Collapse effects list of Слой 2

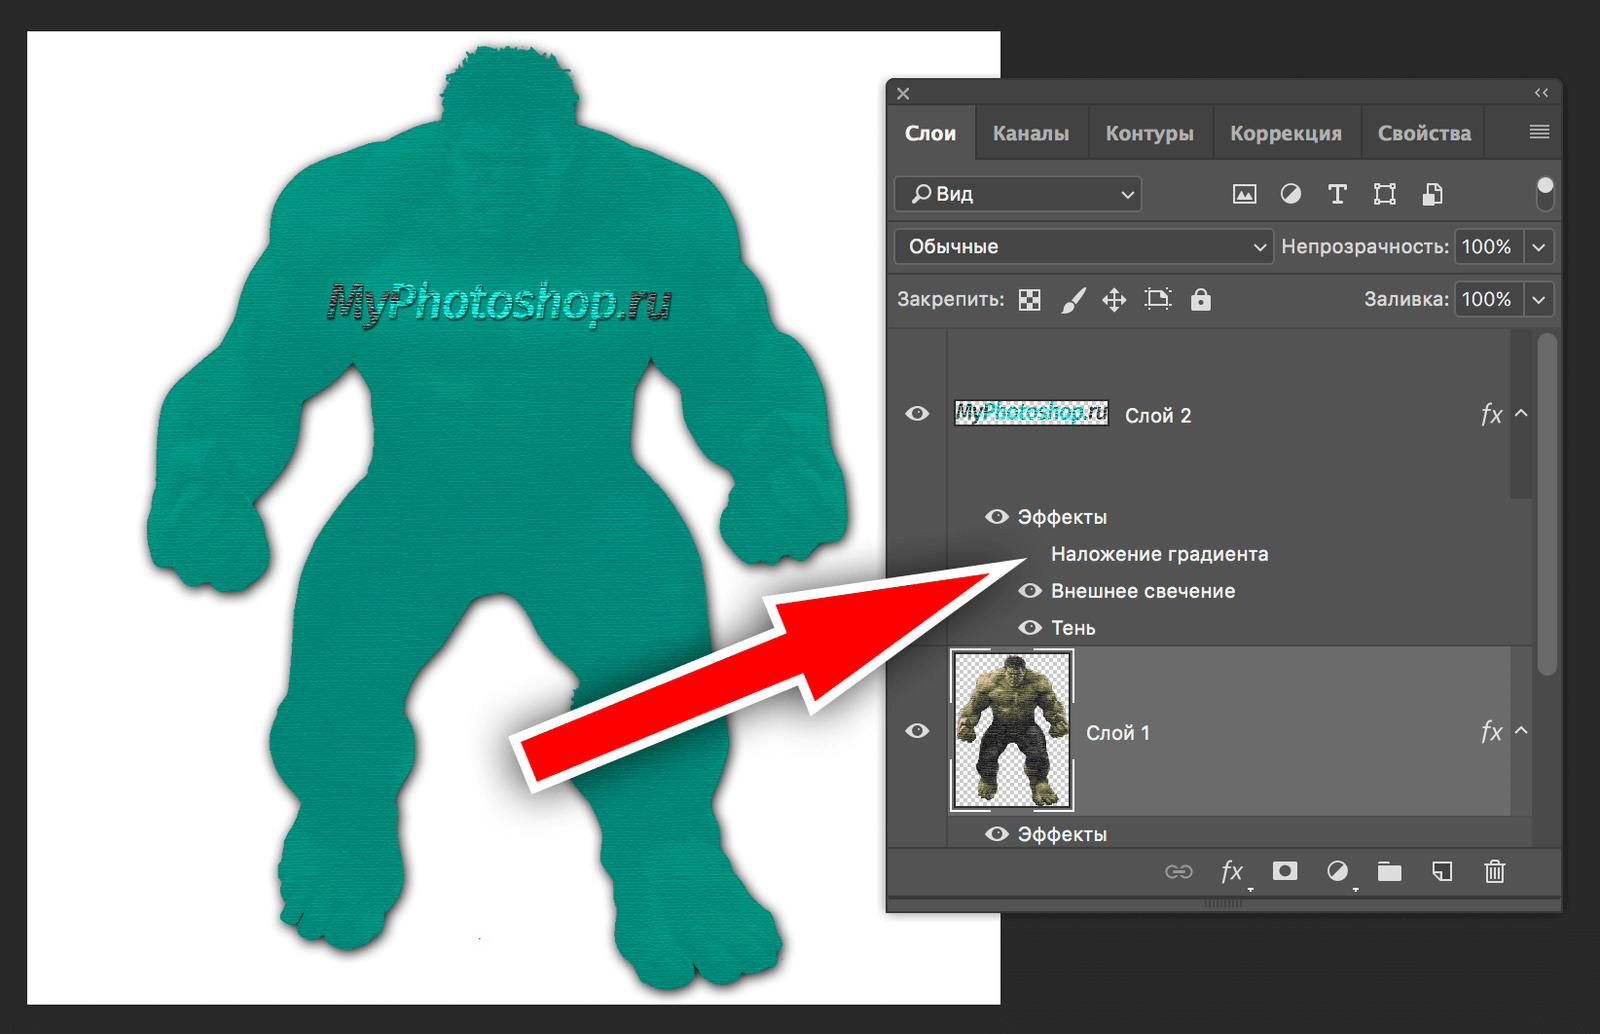tap(1522, 413)
